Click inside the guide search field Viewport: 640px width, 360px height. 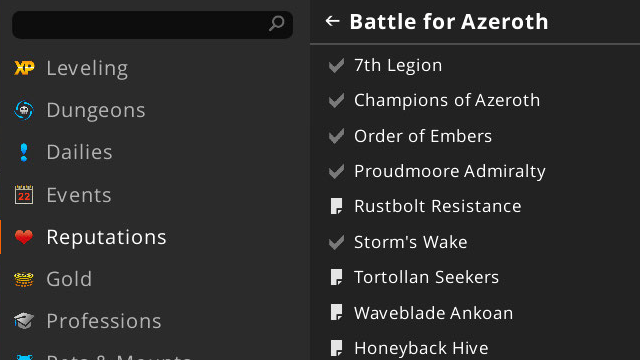[141, 25]
